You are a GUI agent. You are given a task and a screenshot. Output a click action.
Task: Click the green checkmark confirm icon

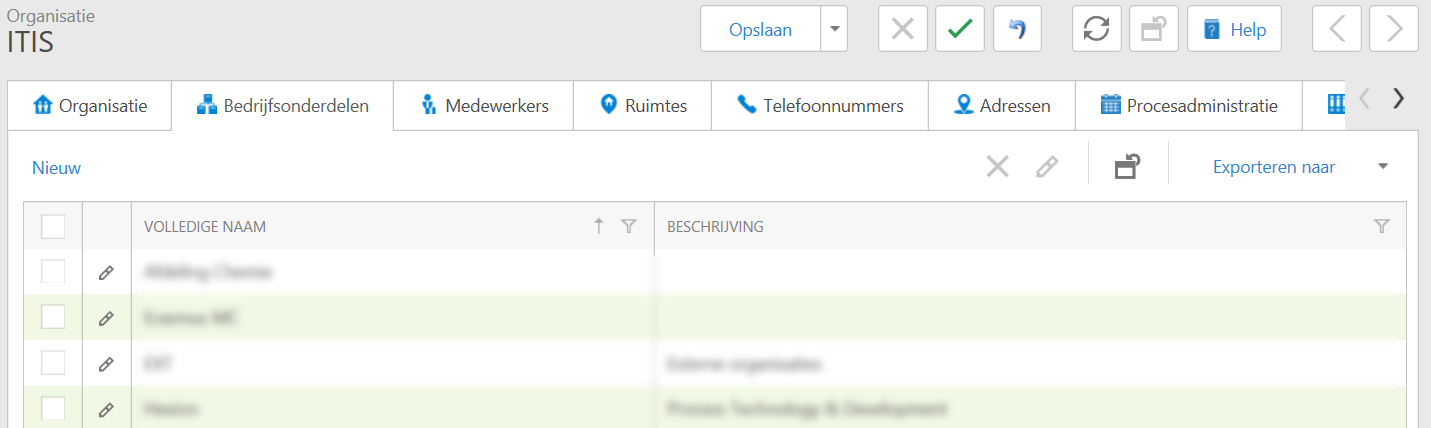coord(960,30)
